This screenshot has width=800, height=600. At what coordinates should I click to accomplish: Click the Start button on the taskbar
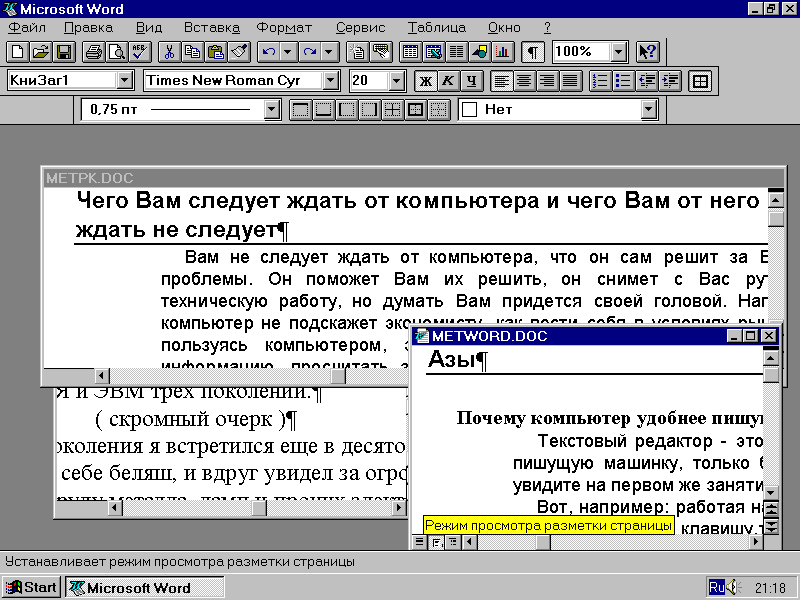click(x=32, y=587)
